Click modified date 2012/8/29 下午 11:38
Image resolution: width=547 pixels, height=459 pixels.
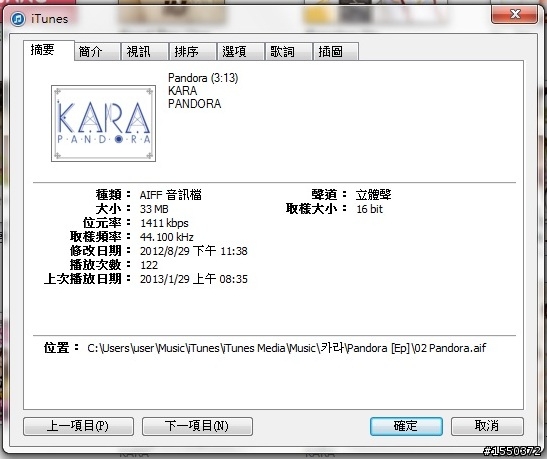(x=194, y=251)
